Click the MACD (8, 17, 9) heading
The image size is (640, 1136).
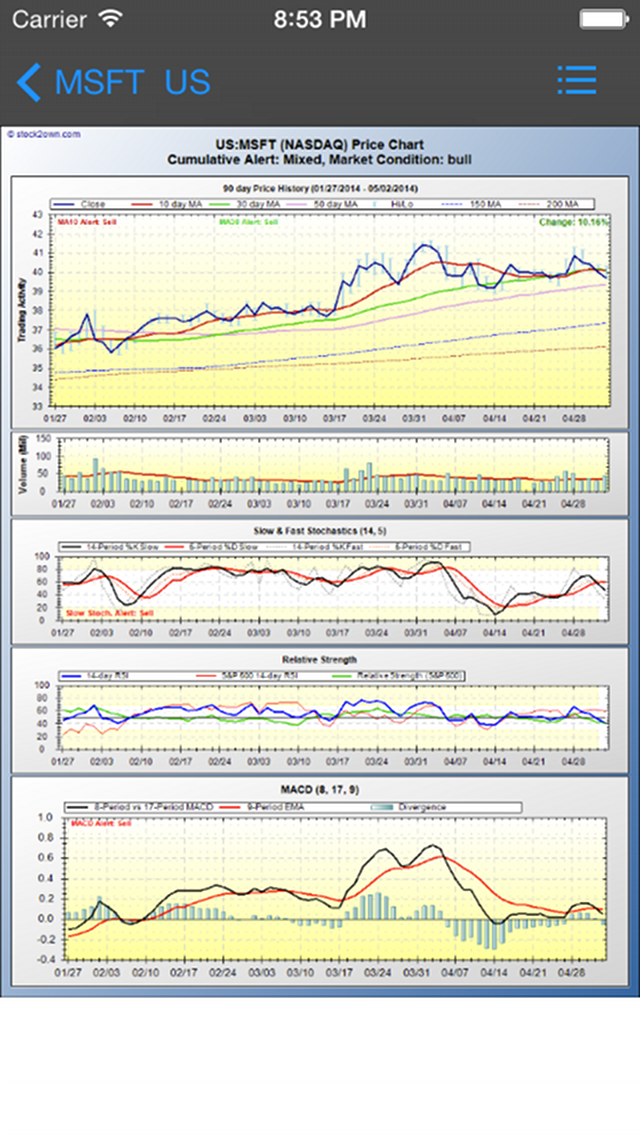(x=320, y=789)
